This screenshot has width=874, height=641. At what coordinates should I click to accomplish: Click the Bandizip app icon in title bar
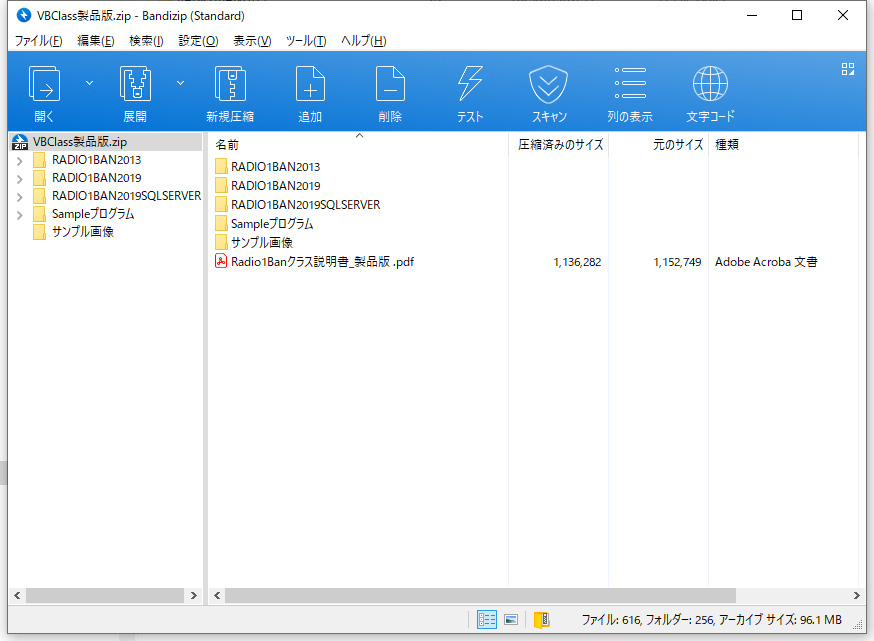(x=23, y=15)
